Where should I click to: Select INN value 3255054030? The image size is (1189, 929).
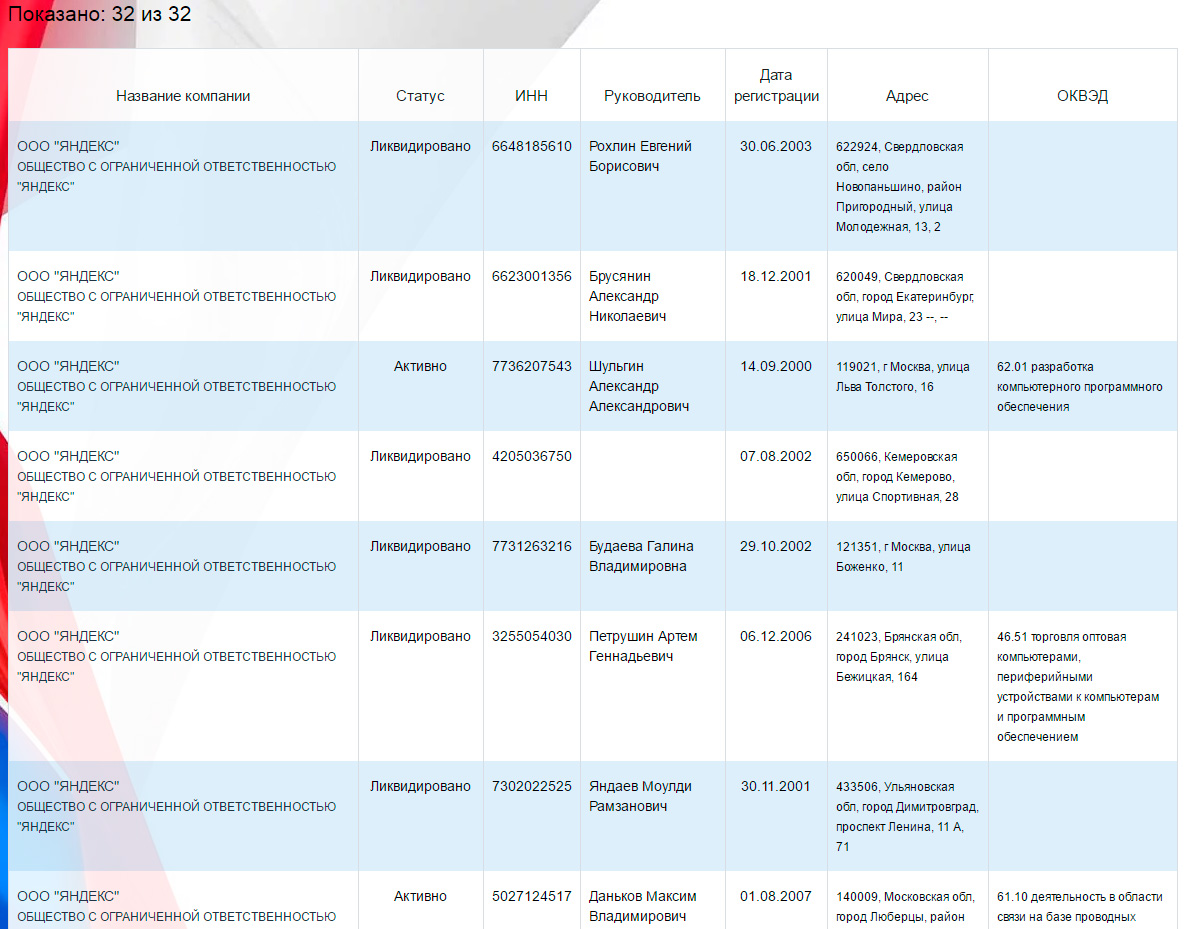pyautogui.click(x=532, y=636)
